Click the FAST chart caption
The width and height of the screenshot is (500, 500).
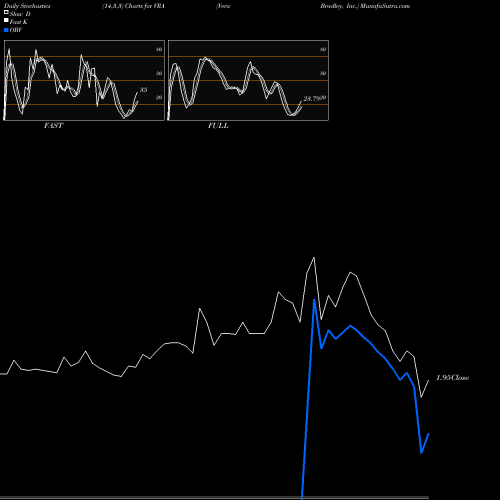point(53,126)
